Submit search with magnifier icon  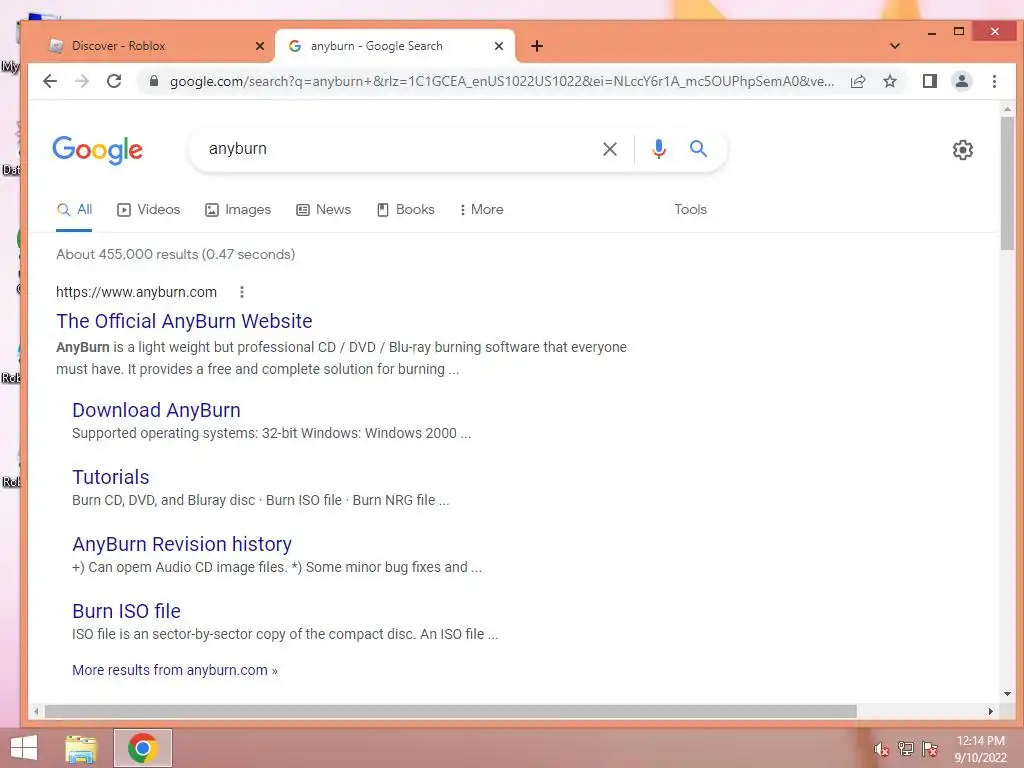point(699,149)
